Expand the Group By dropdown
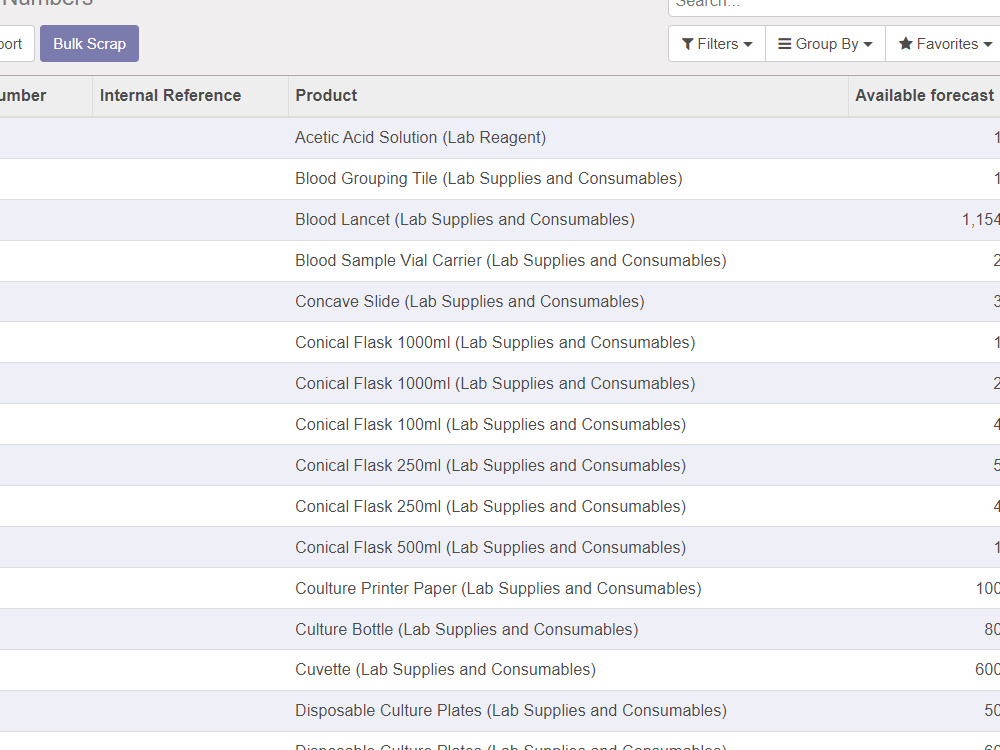 tap(825, 43)
